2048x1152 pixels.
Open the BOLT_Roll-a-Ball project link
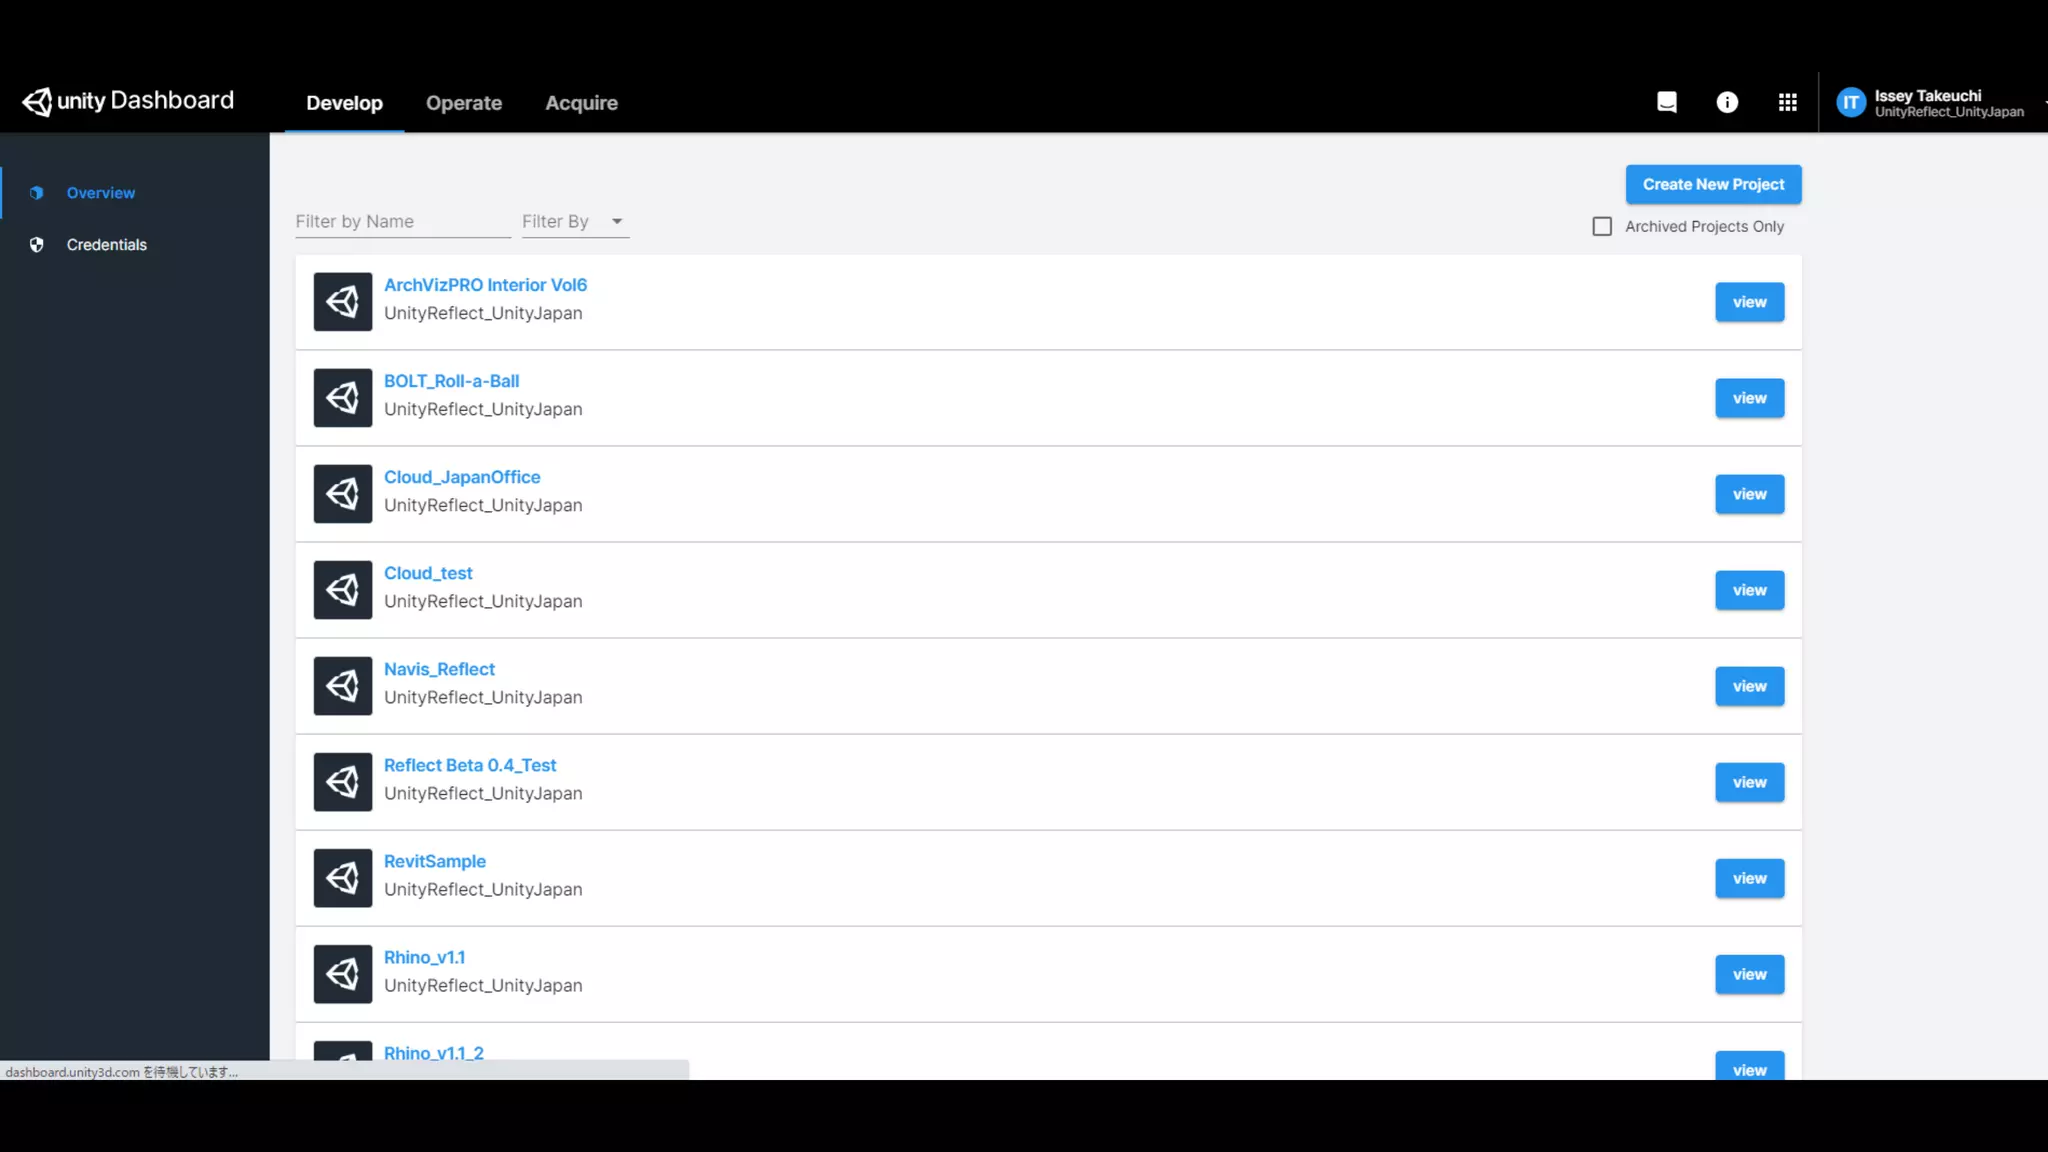tap(451, 381)
